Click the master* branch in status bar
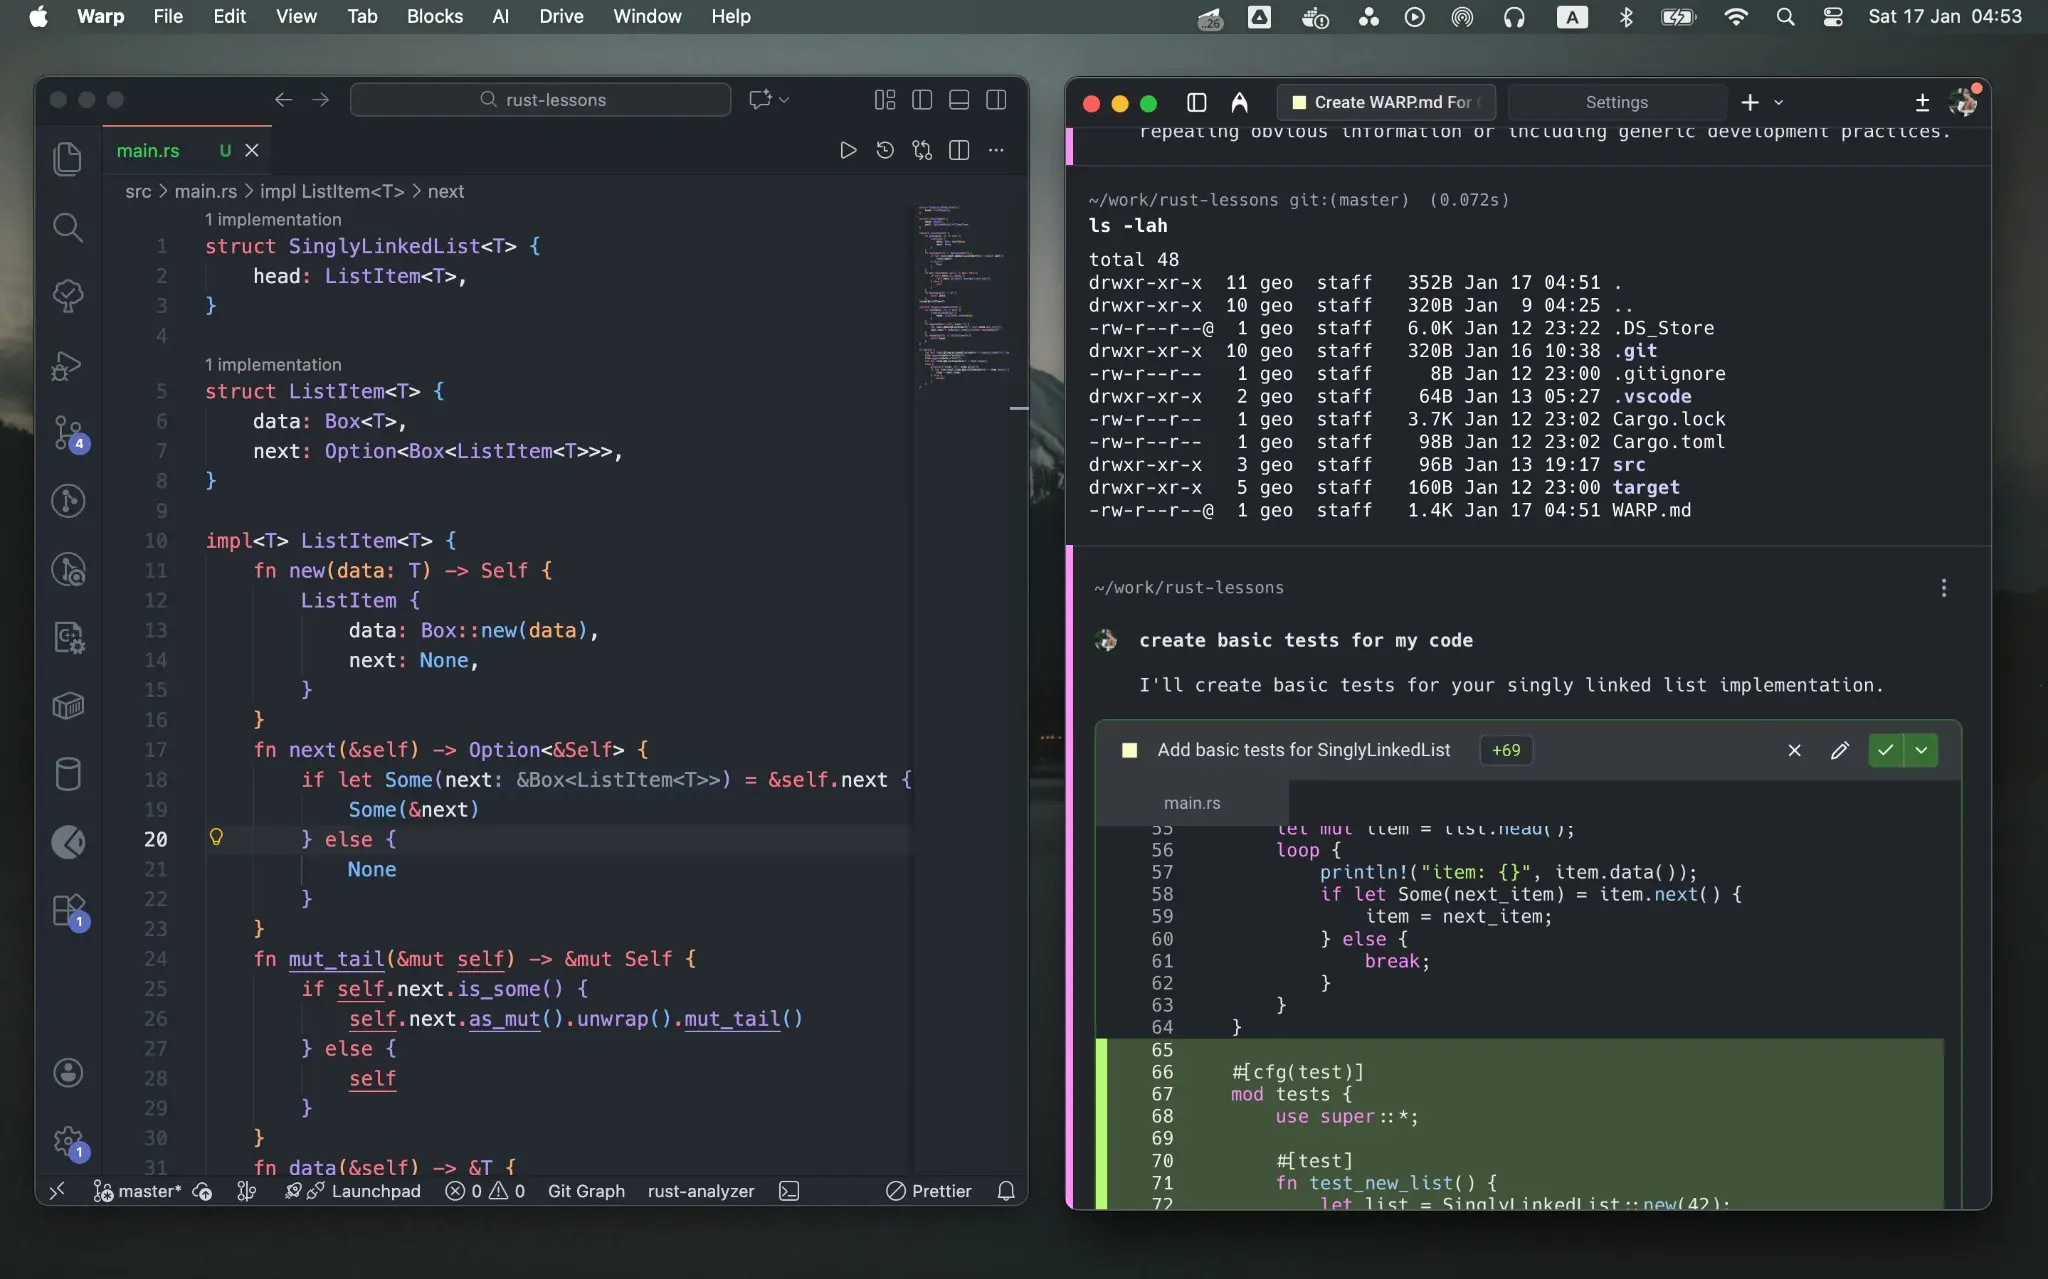The height and width of the screenshot is (1279, 2048). tap(138, 1191)
